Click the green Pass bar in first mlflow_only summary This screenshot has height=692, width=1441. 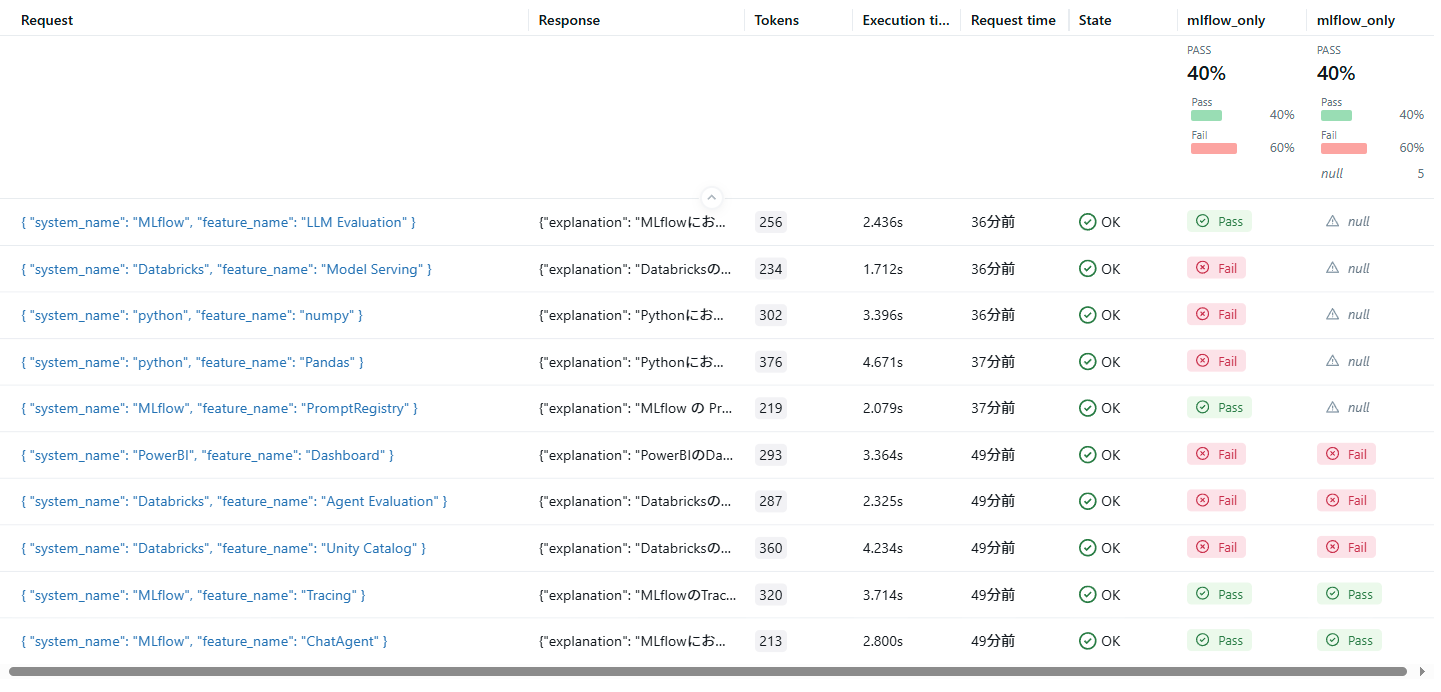pos(1206,115)
